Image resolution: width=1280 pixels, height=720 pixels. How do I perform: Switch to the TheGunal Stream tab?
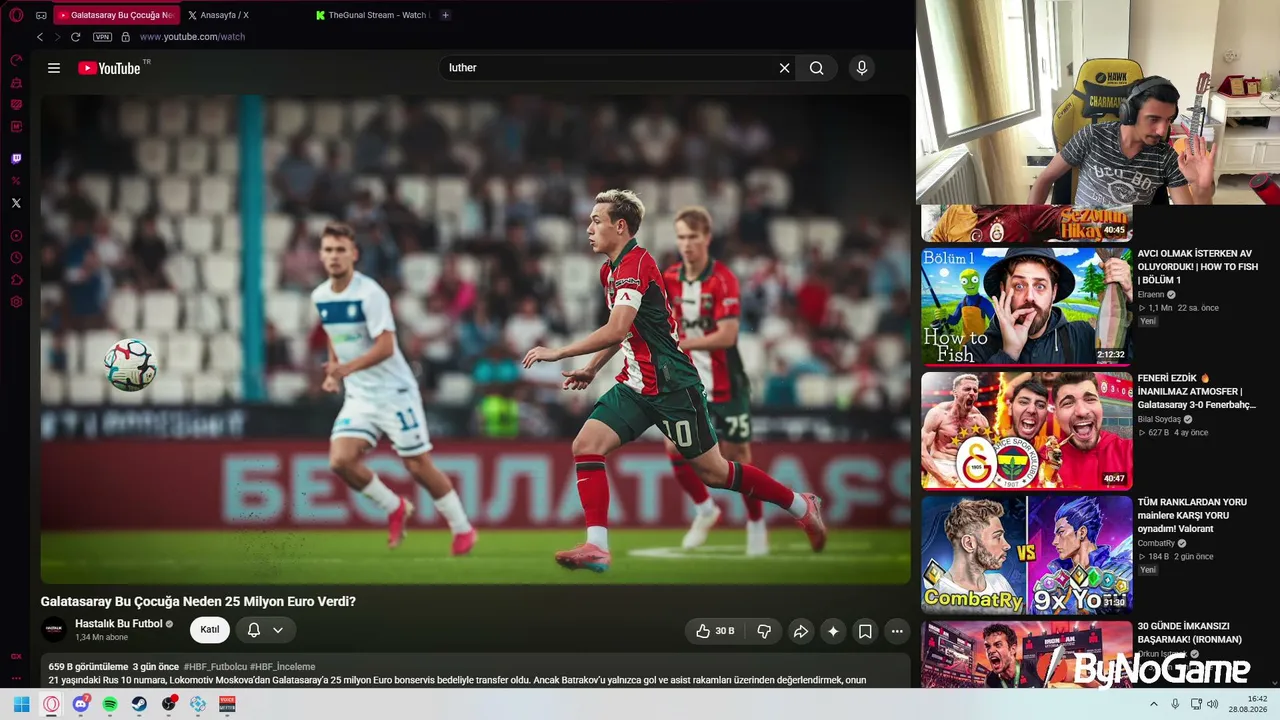click(x=372, y=15)
